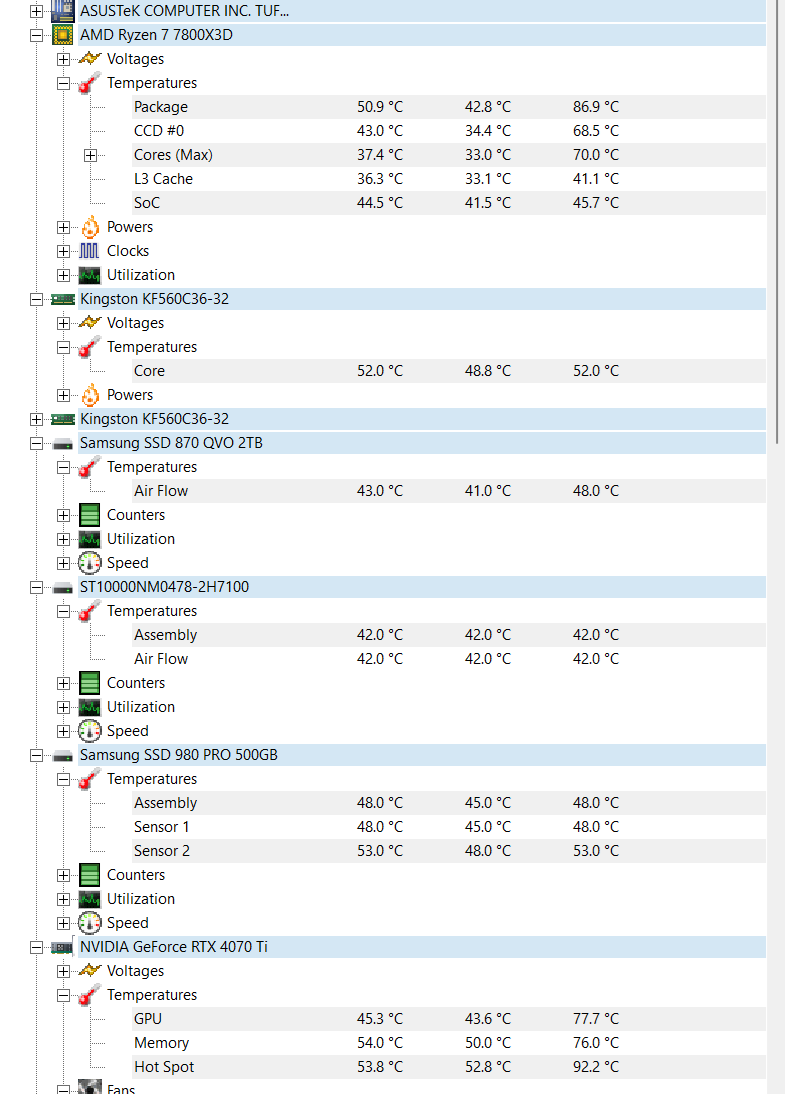Click the thermometer icon under Samsung SSD 870 QVO
Screen dimensions: 785x1094
[x=90, y=467]
